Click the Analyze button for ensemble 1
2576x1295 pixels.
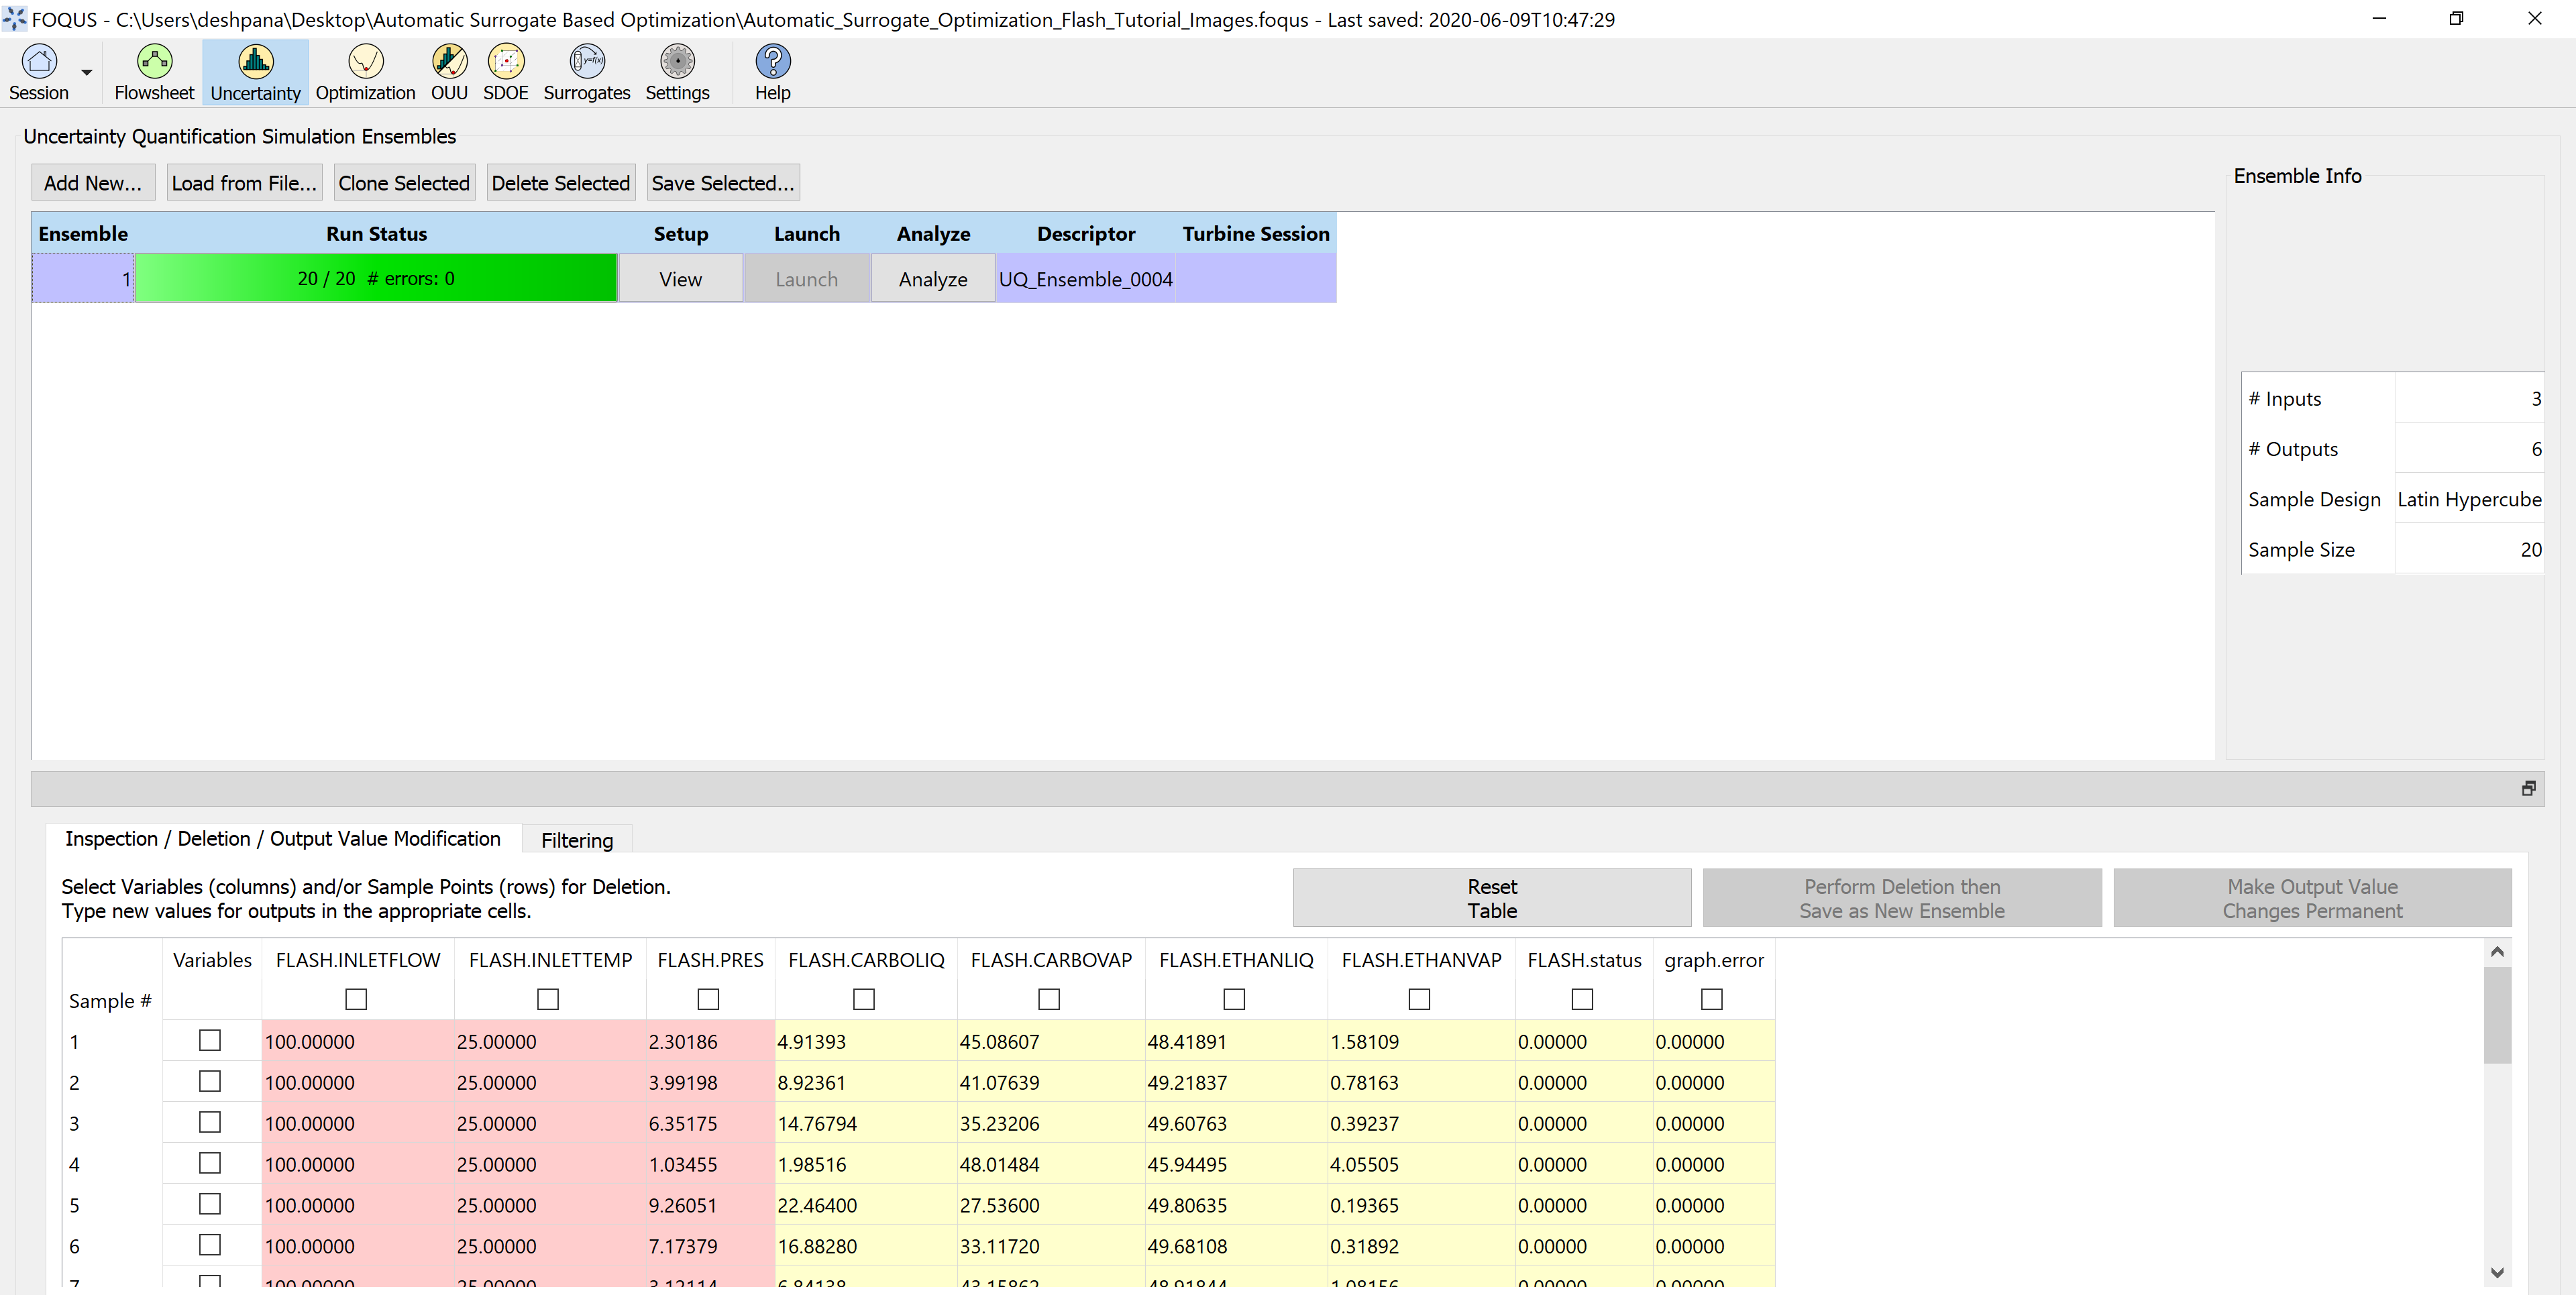point(932,279)
